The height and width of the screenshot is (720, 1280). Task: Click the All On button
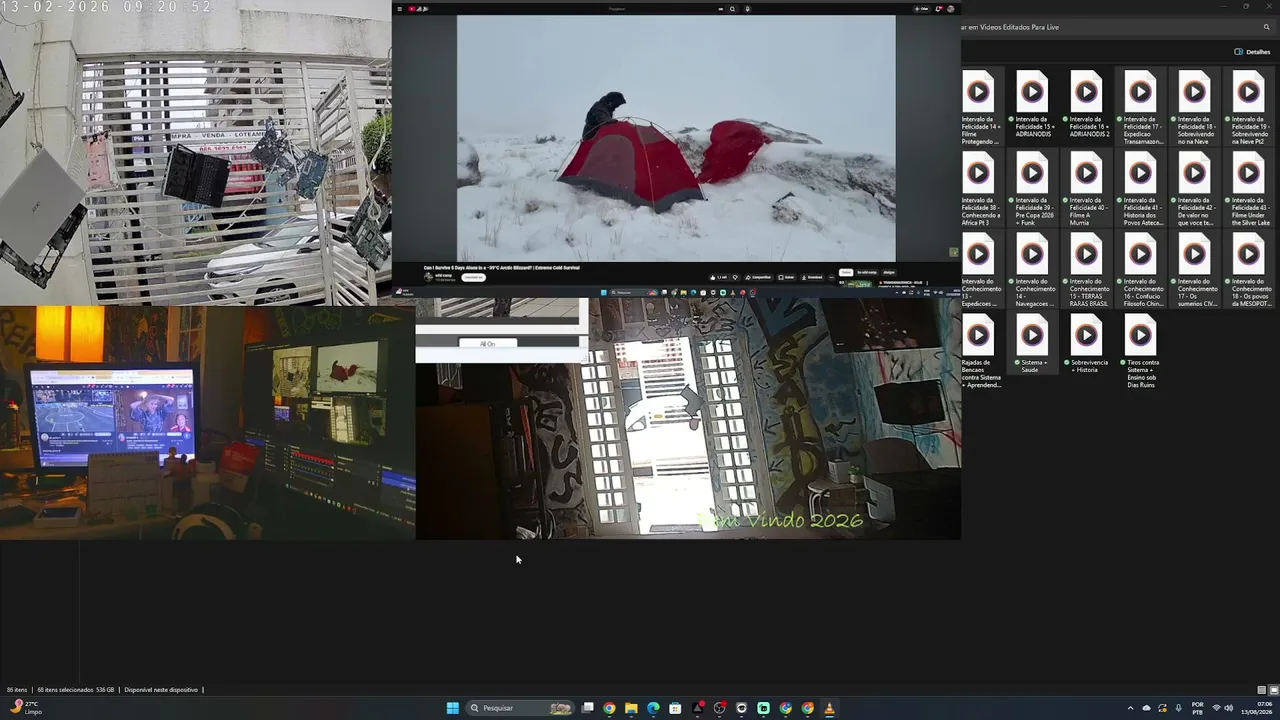pos(487,343)
